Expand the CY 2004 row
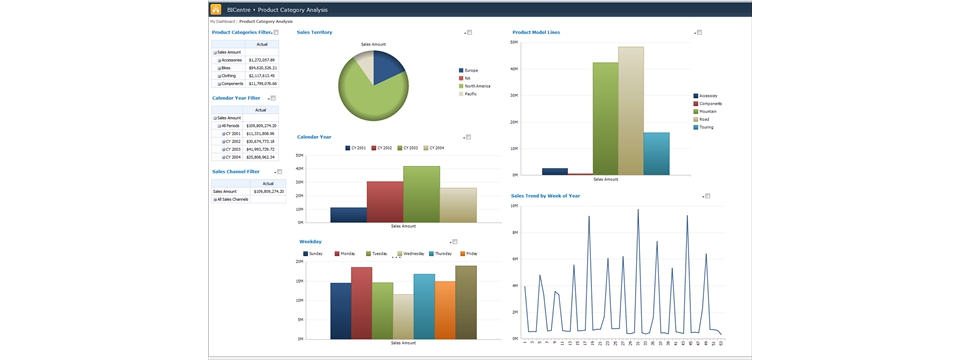 coord(223,157)
